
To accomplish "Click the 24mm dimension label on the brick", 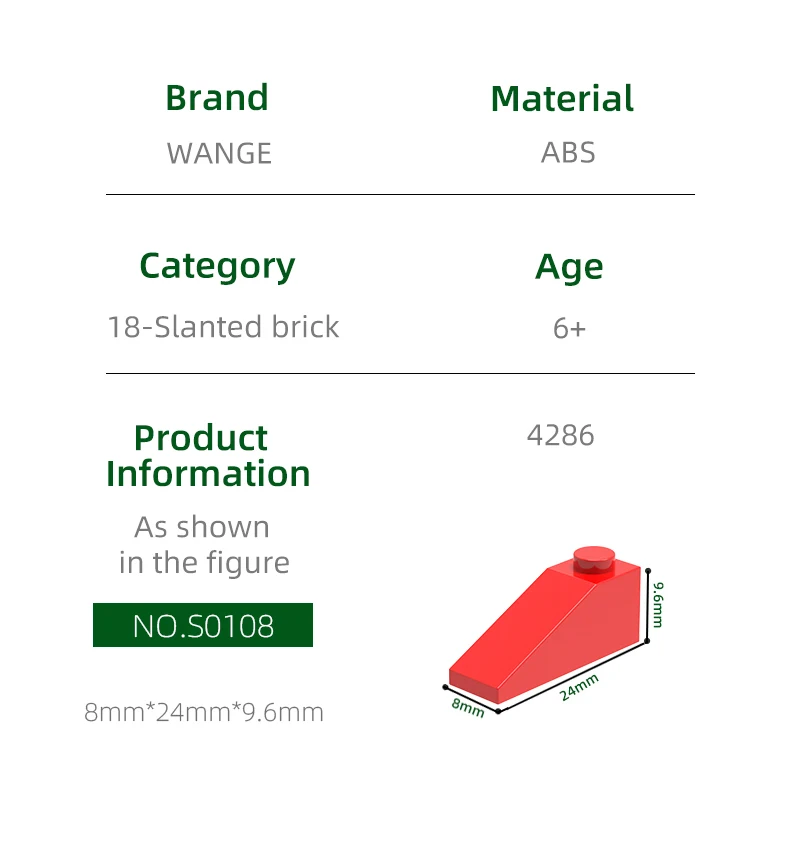I will 579,687.
